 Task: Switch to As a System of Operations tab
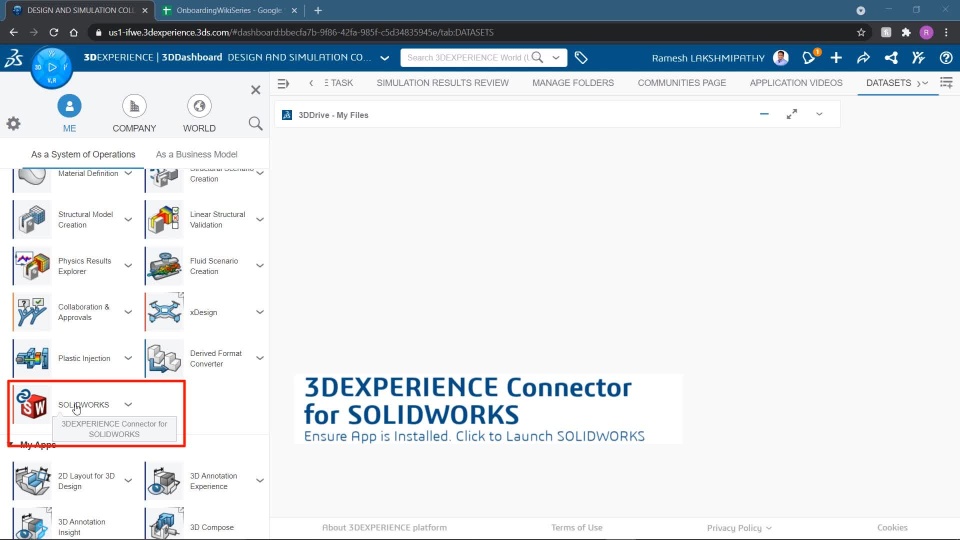pyautogui.click(x=83, y=154)
